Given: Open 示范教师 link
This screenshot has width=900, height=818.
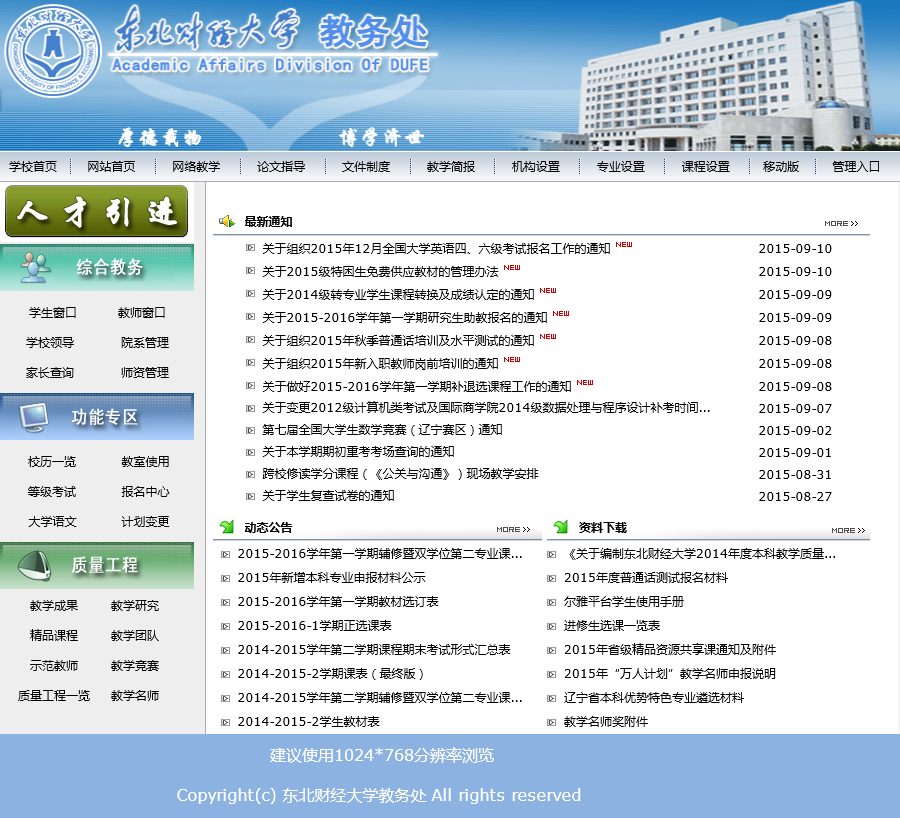Looking at the screenshot, I should (x=54, y=666).
